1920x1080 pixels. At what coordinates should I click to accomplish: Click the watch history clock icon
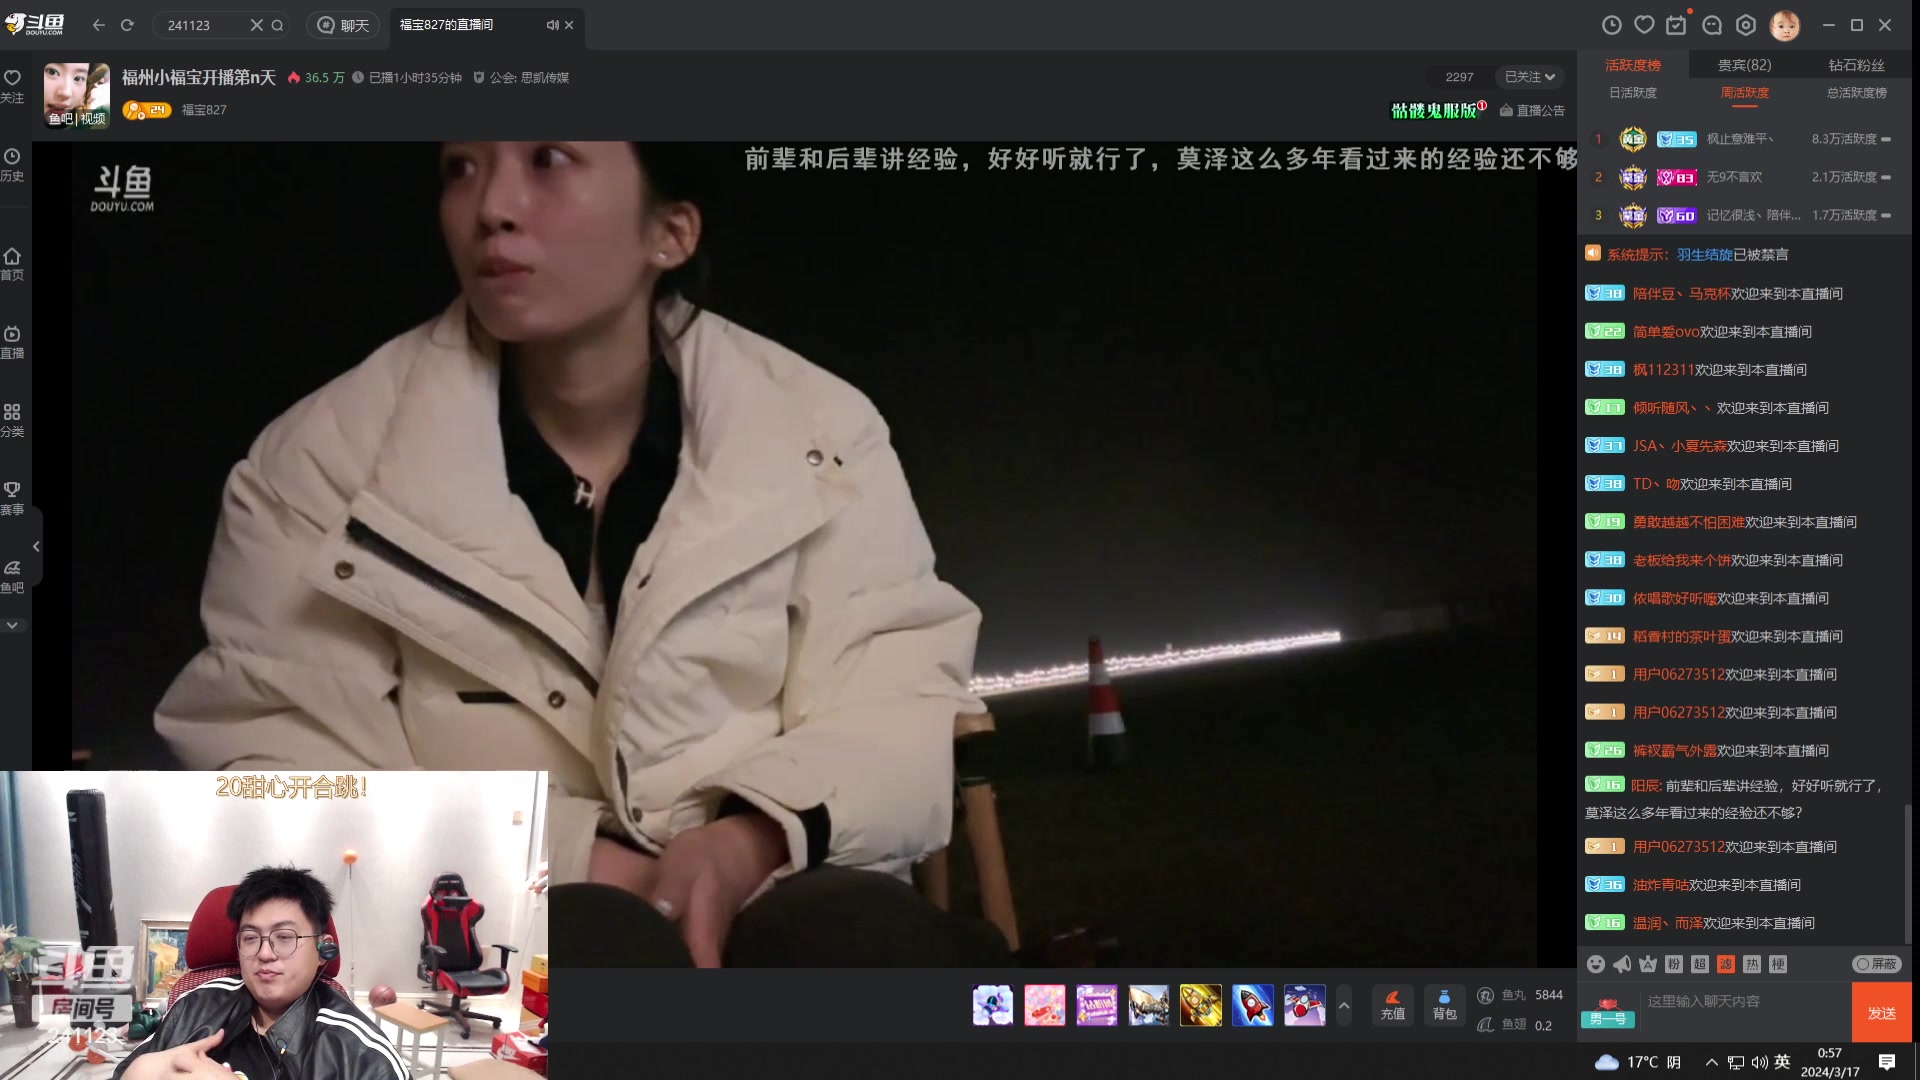pos(13,158)
